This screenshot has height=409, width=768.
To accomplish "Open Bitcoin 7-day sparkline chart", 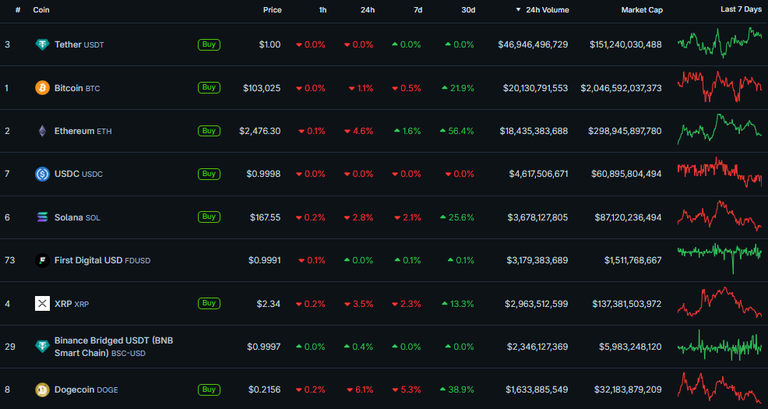I will [720, 86].
